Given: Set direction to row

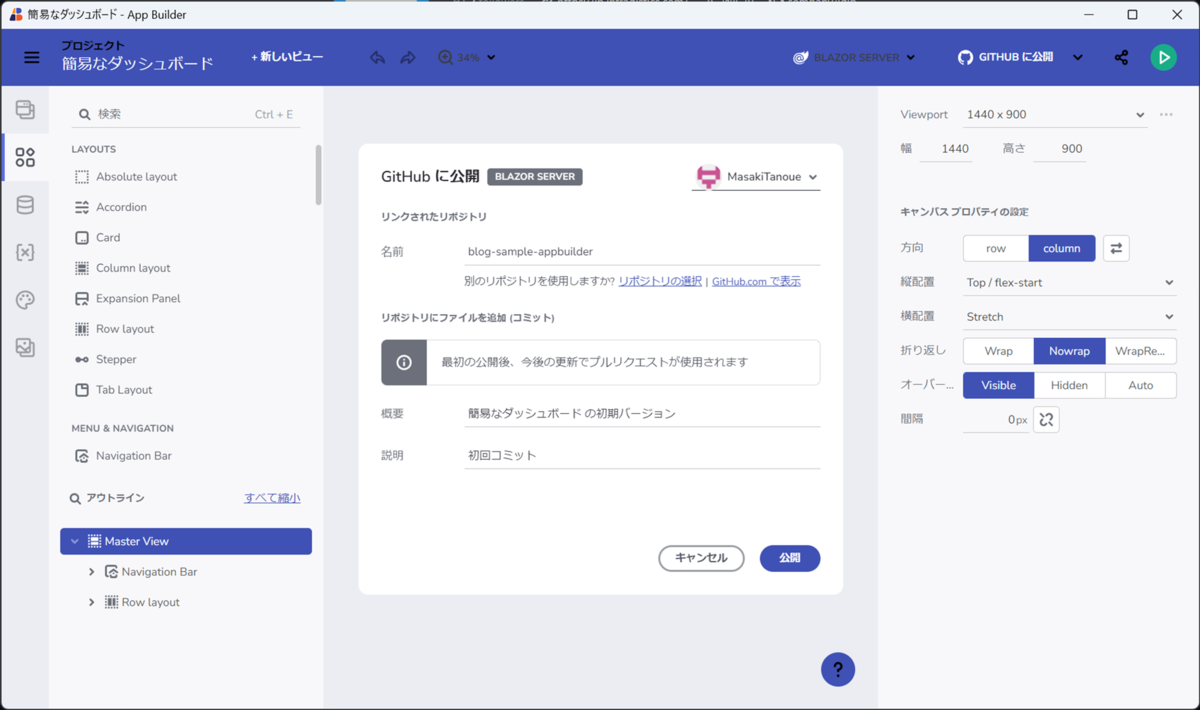Looking at the screenshot, I should [x=996, y=248].
